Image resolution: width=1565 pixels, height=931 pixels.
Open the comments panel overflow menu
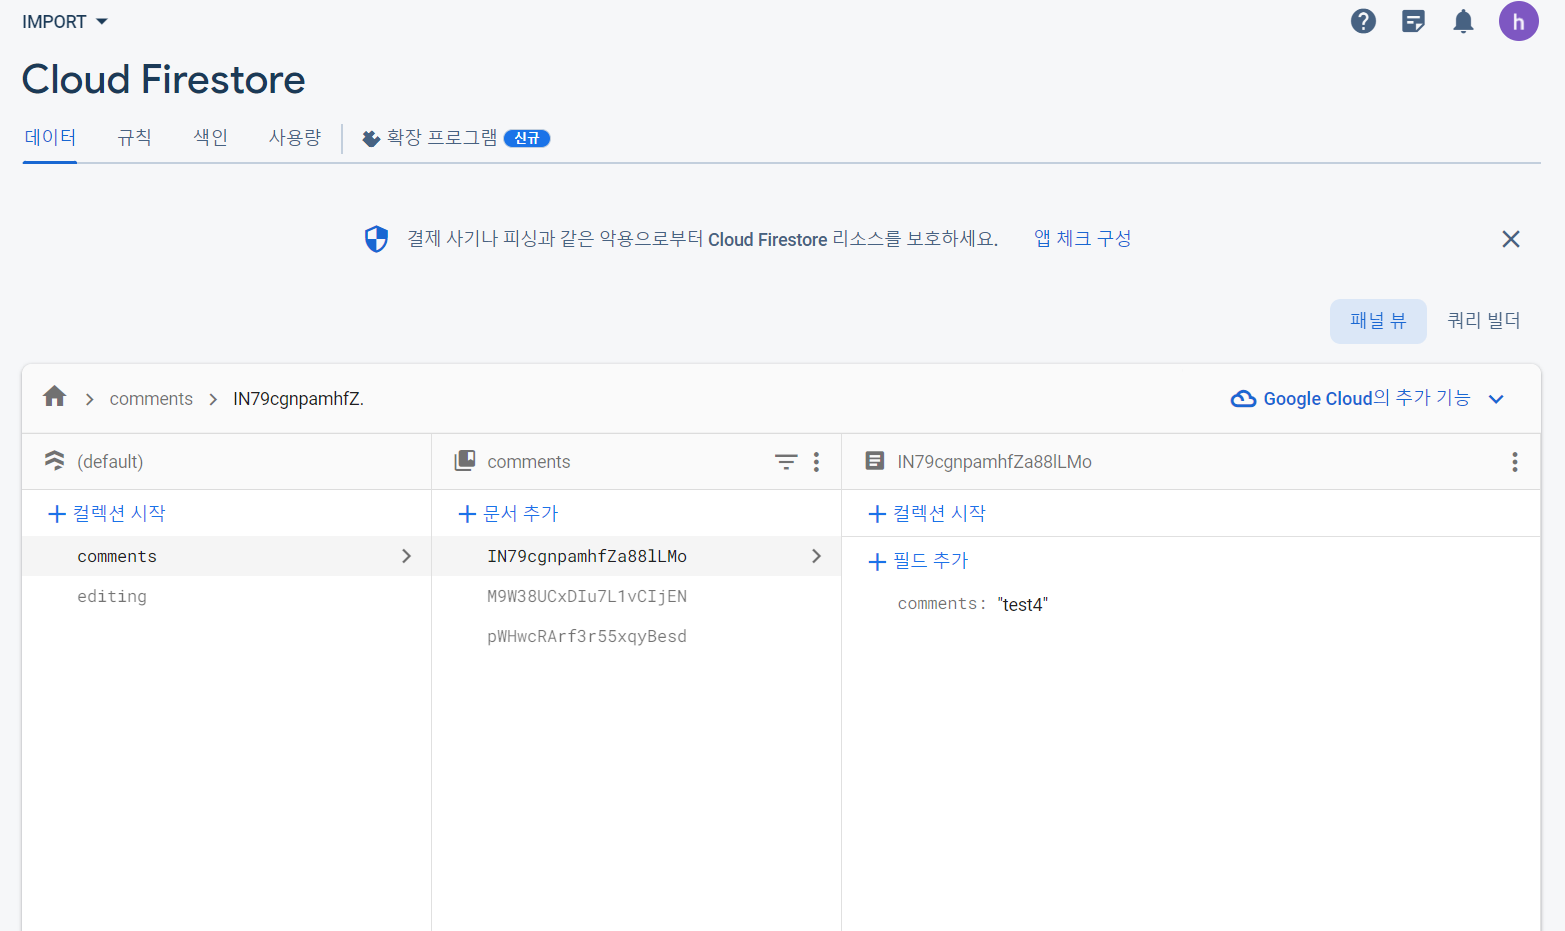pos(816,461)
